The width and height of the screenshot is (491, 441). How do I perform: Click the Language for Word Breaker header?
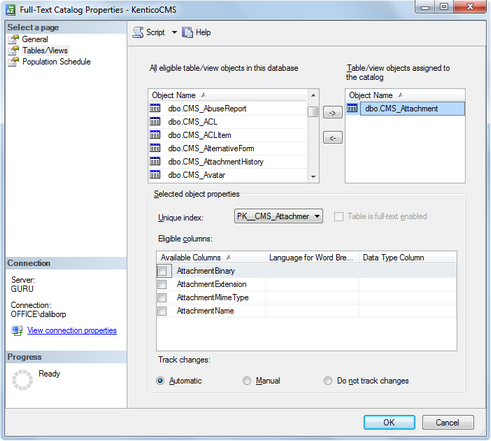point(312,258)
